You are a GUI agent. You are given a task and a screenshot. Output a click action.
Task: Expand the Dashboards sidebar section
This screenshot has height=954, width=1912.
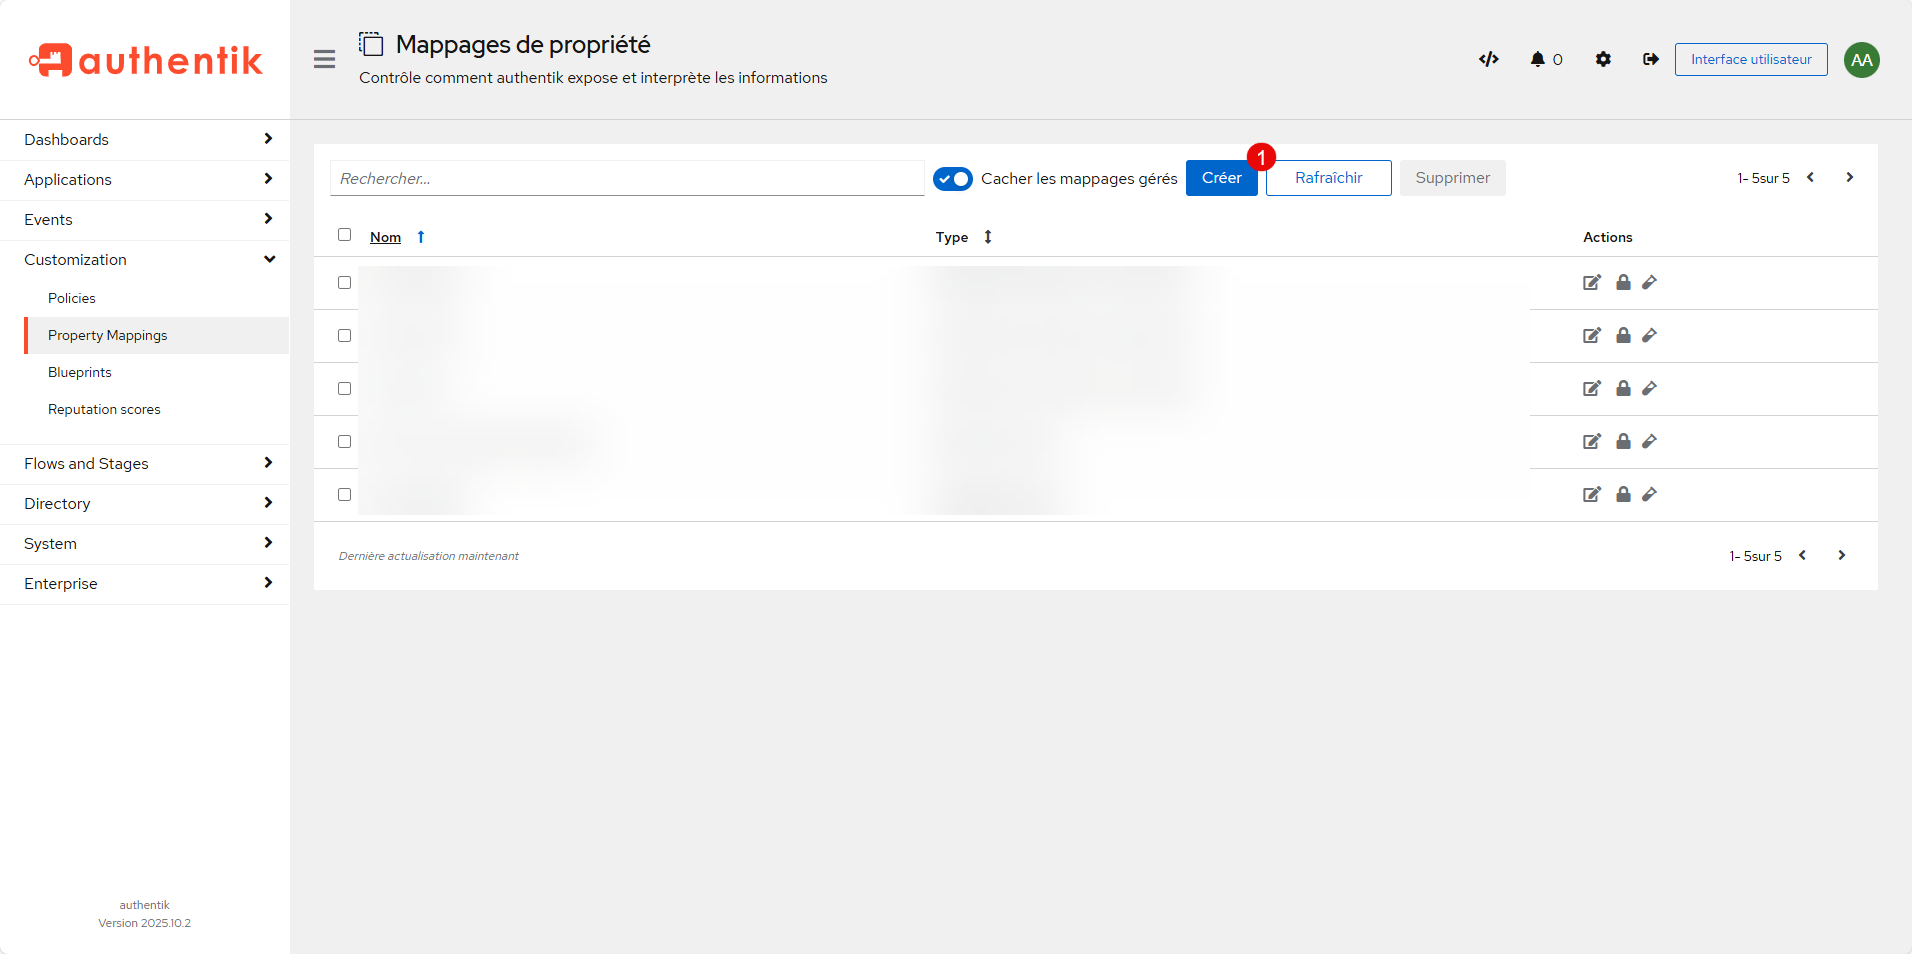point(145,140)
